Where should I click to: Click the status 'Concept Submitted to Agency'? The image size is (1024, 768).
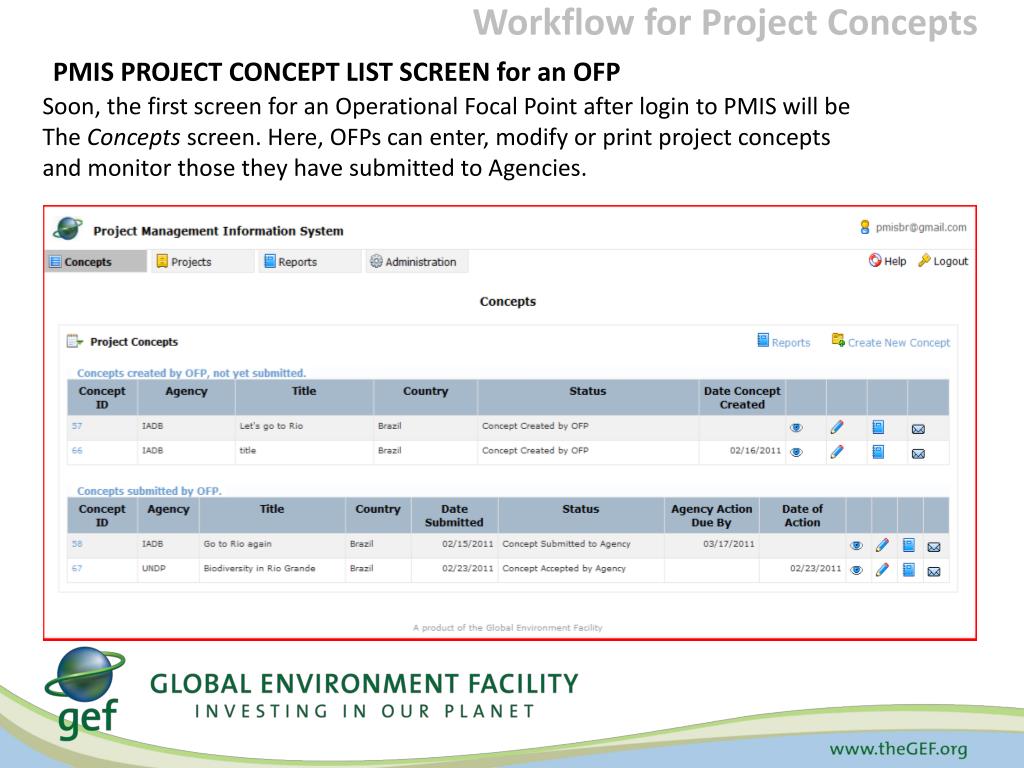566,543
